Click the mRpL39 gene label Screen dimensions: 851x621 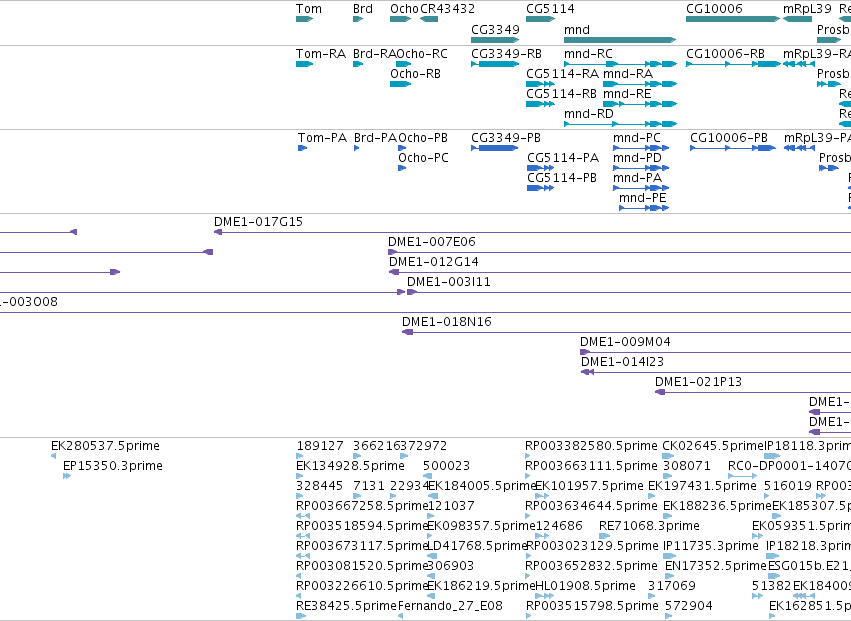pyautogui.click(x=806, y=9)
